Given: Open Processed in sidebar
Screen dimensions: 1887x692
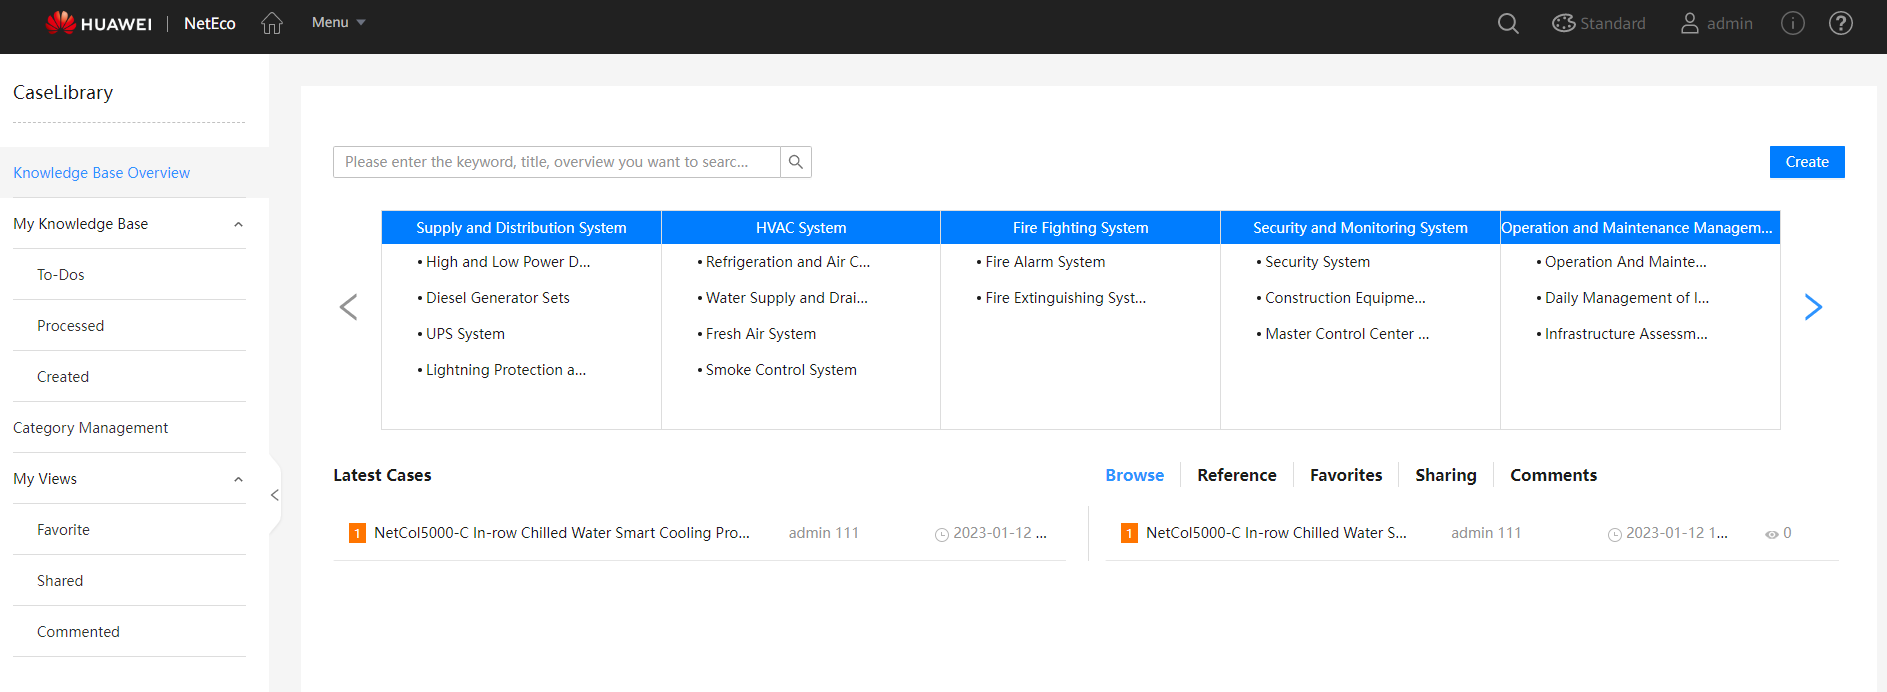Looking at the screenshot, I should [x=70, y=326].
